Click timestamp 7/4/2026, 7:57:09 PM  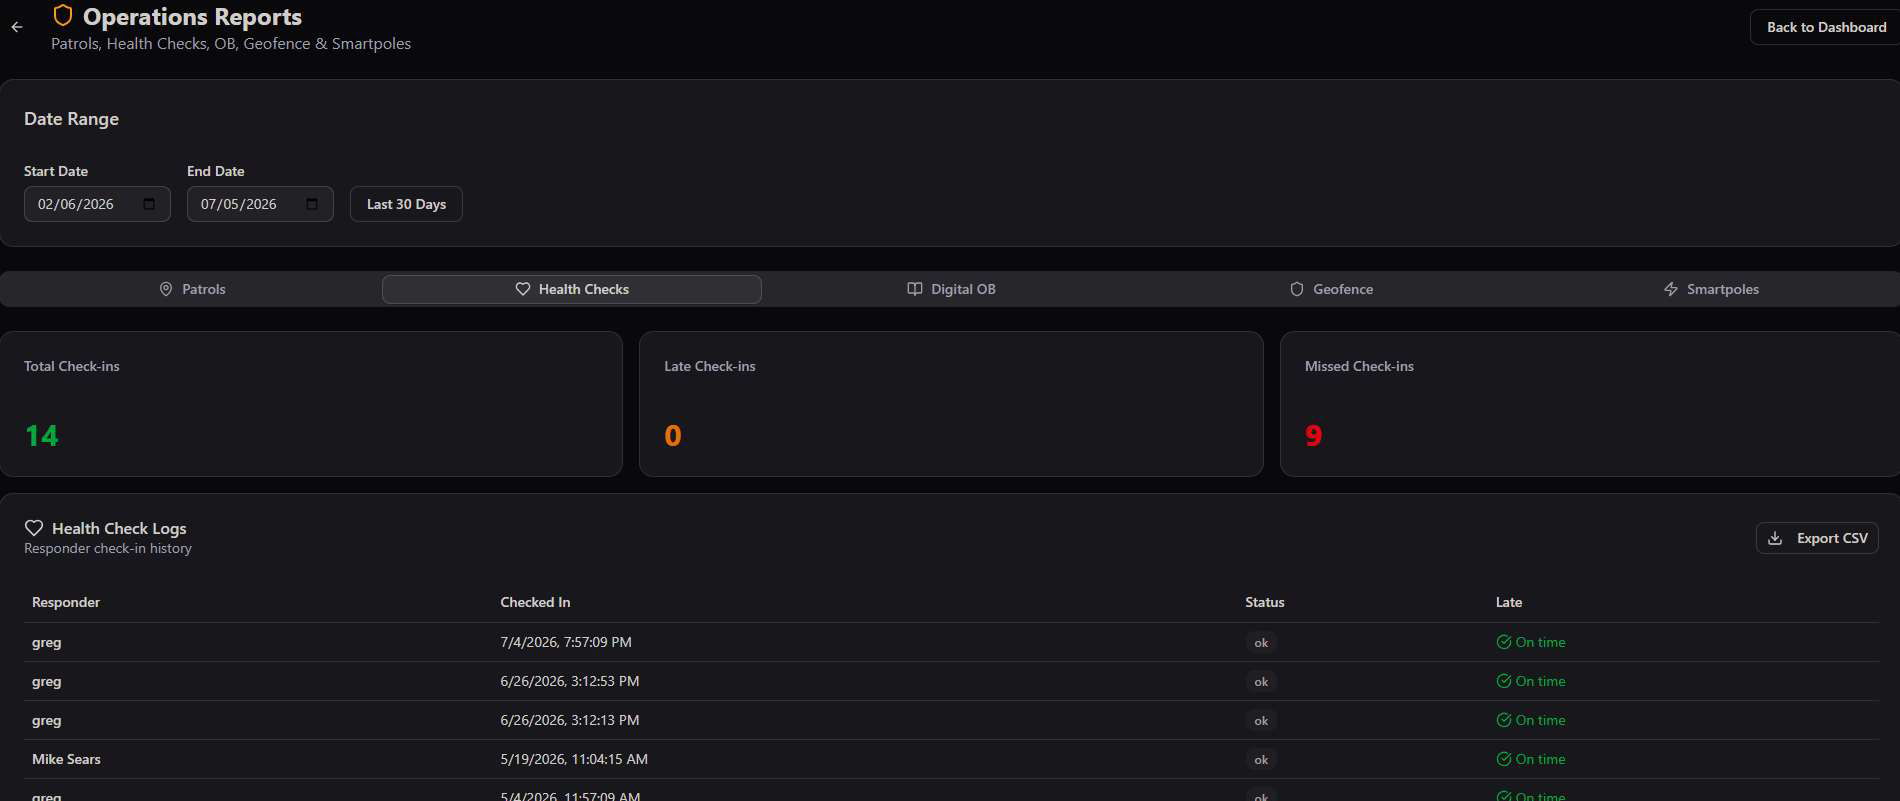click(x=566, y=642)
